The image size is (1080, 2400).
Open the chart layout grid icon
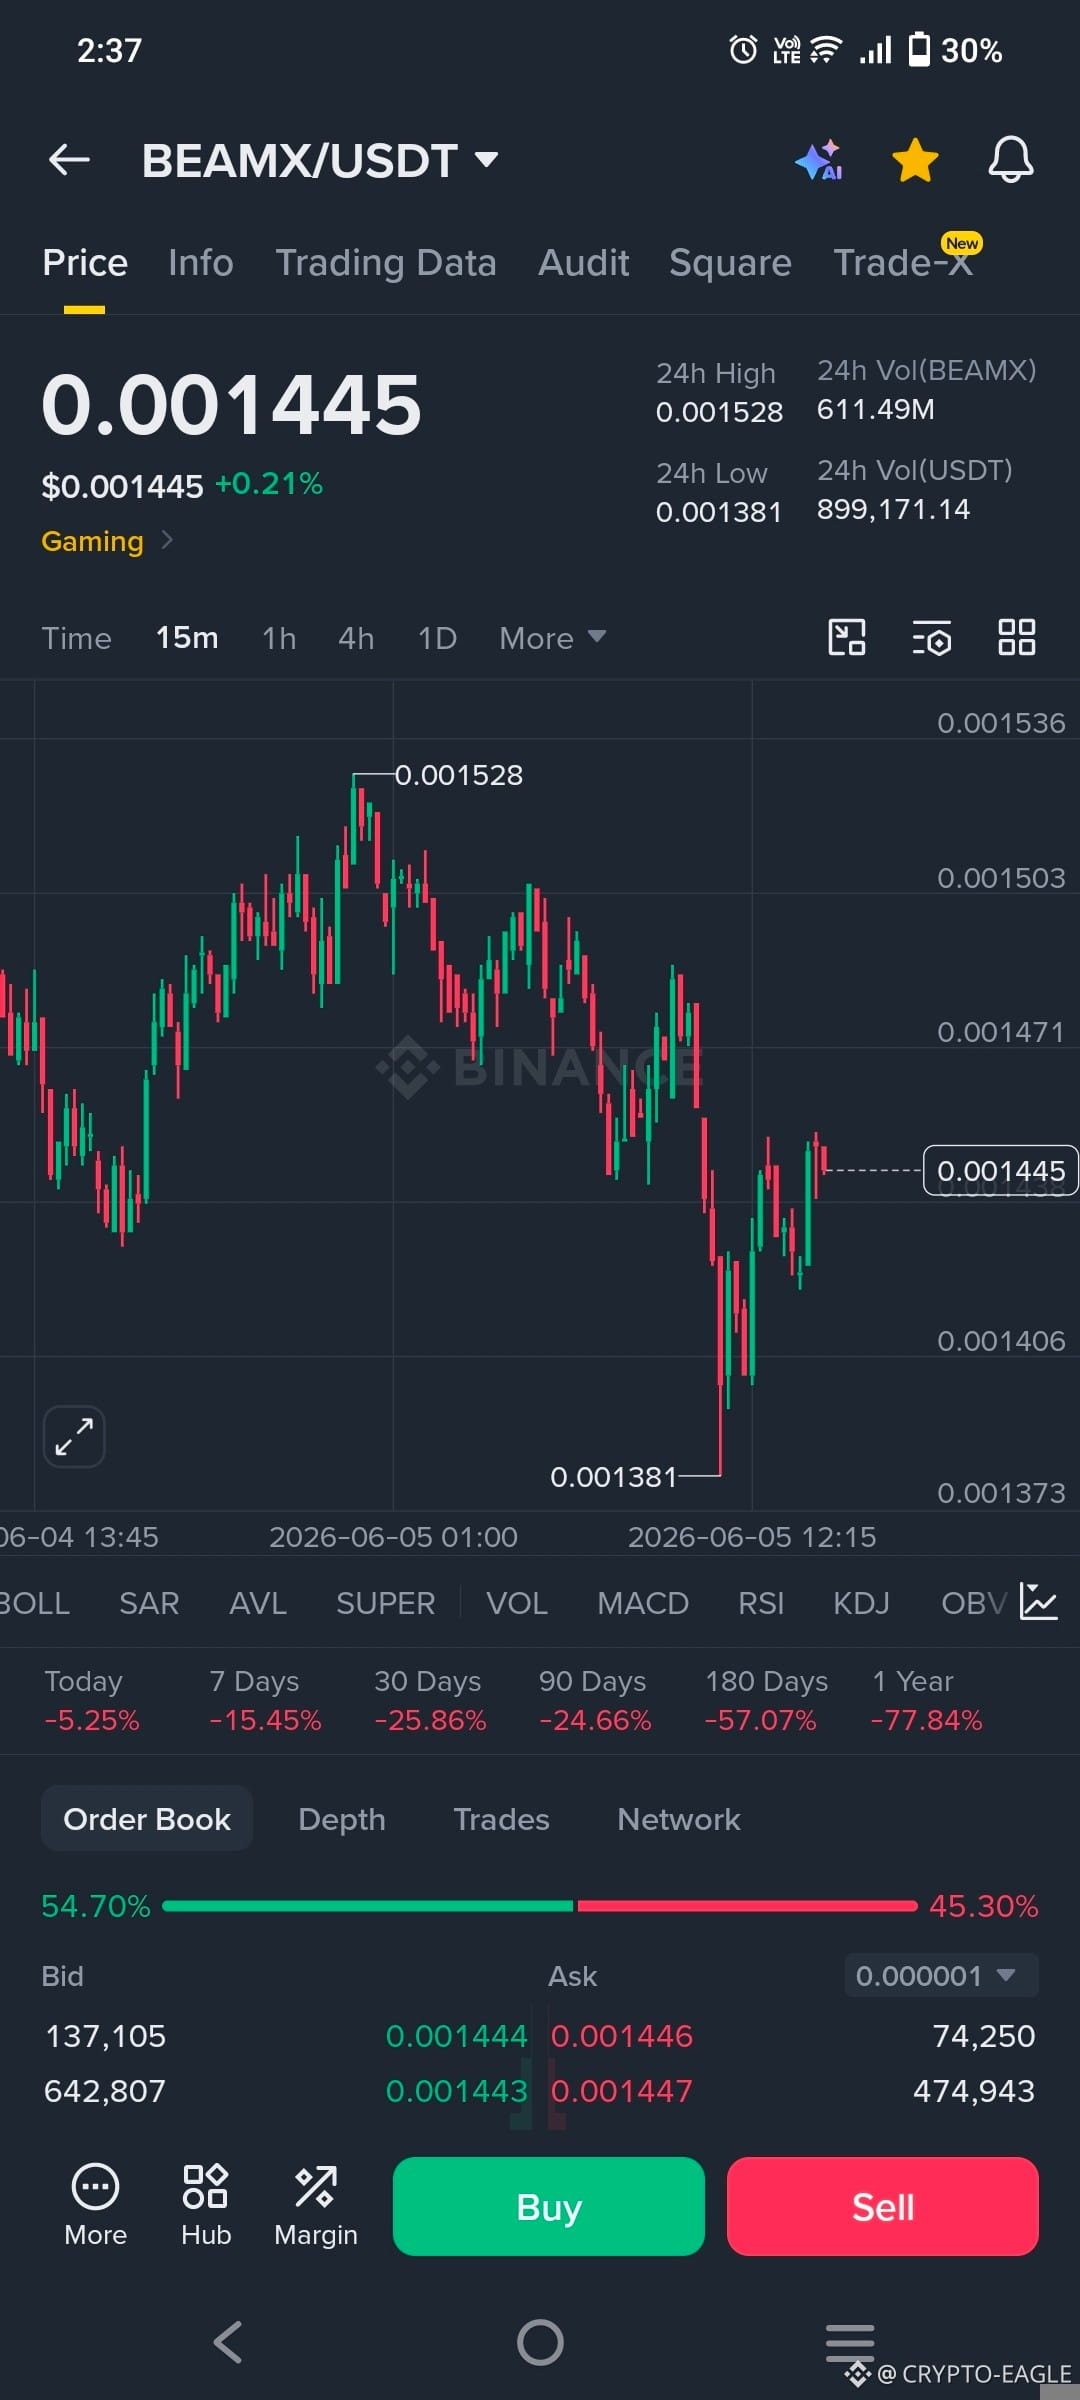(1017, 637)
